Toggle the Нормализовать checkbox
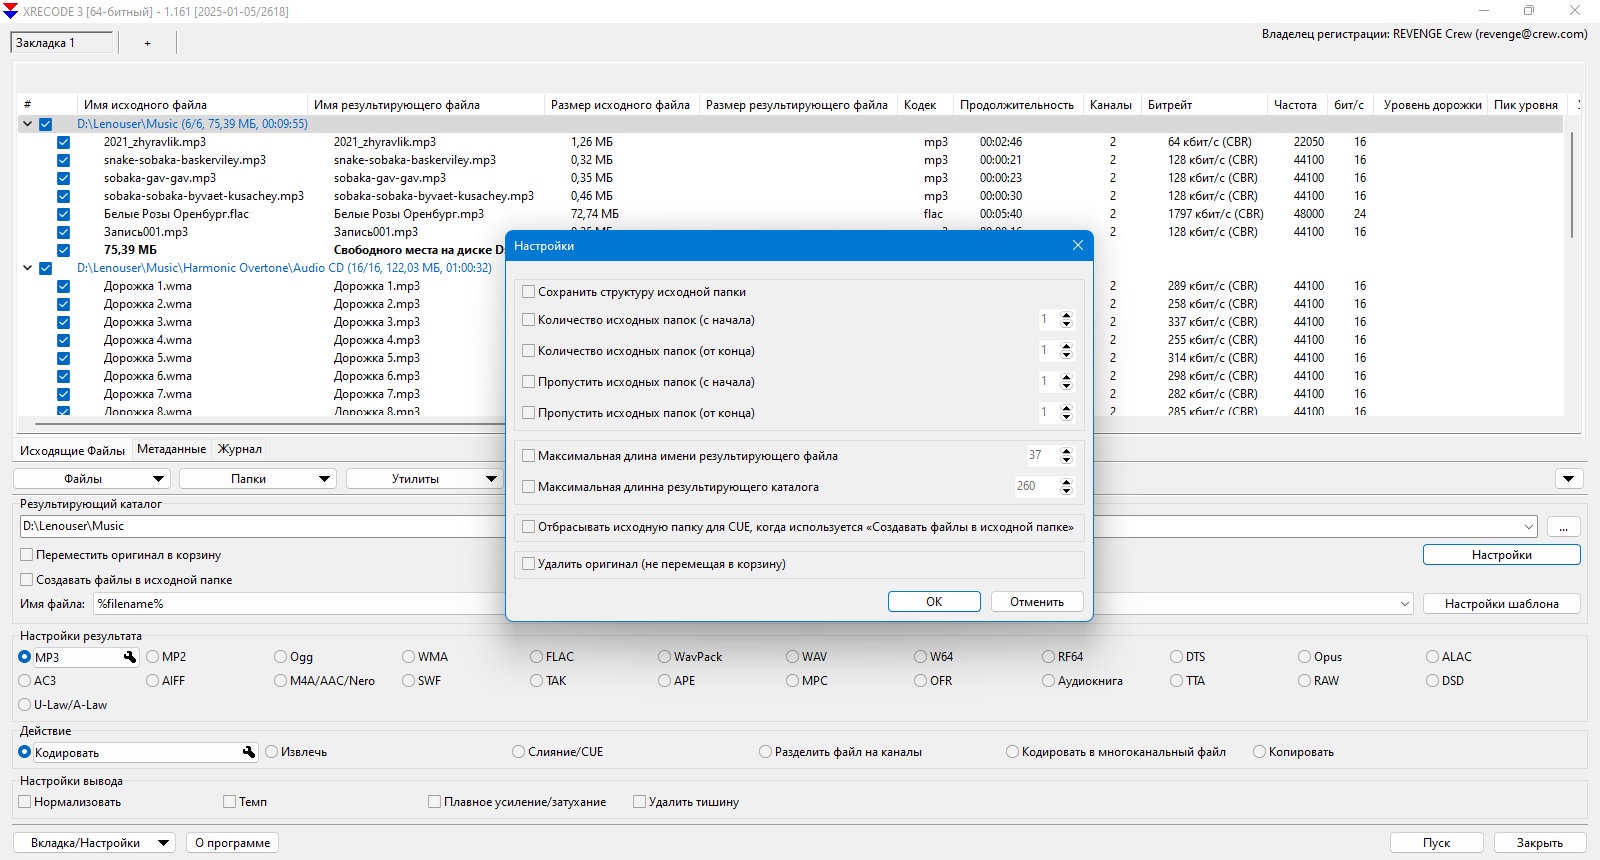Screen dimensions: 1600x860 (x=25, y=802)
